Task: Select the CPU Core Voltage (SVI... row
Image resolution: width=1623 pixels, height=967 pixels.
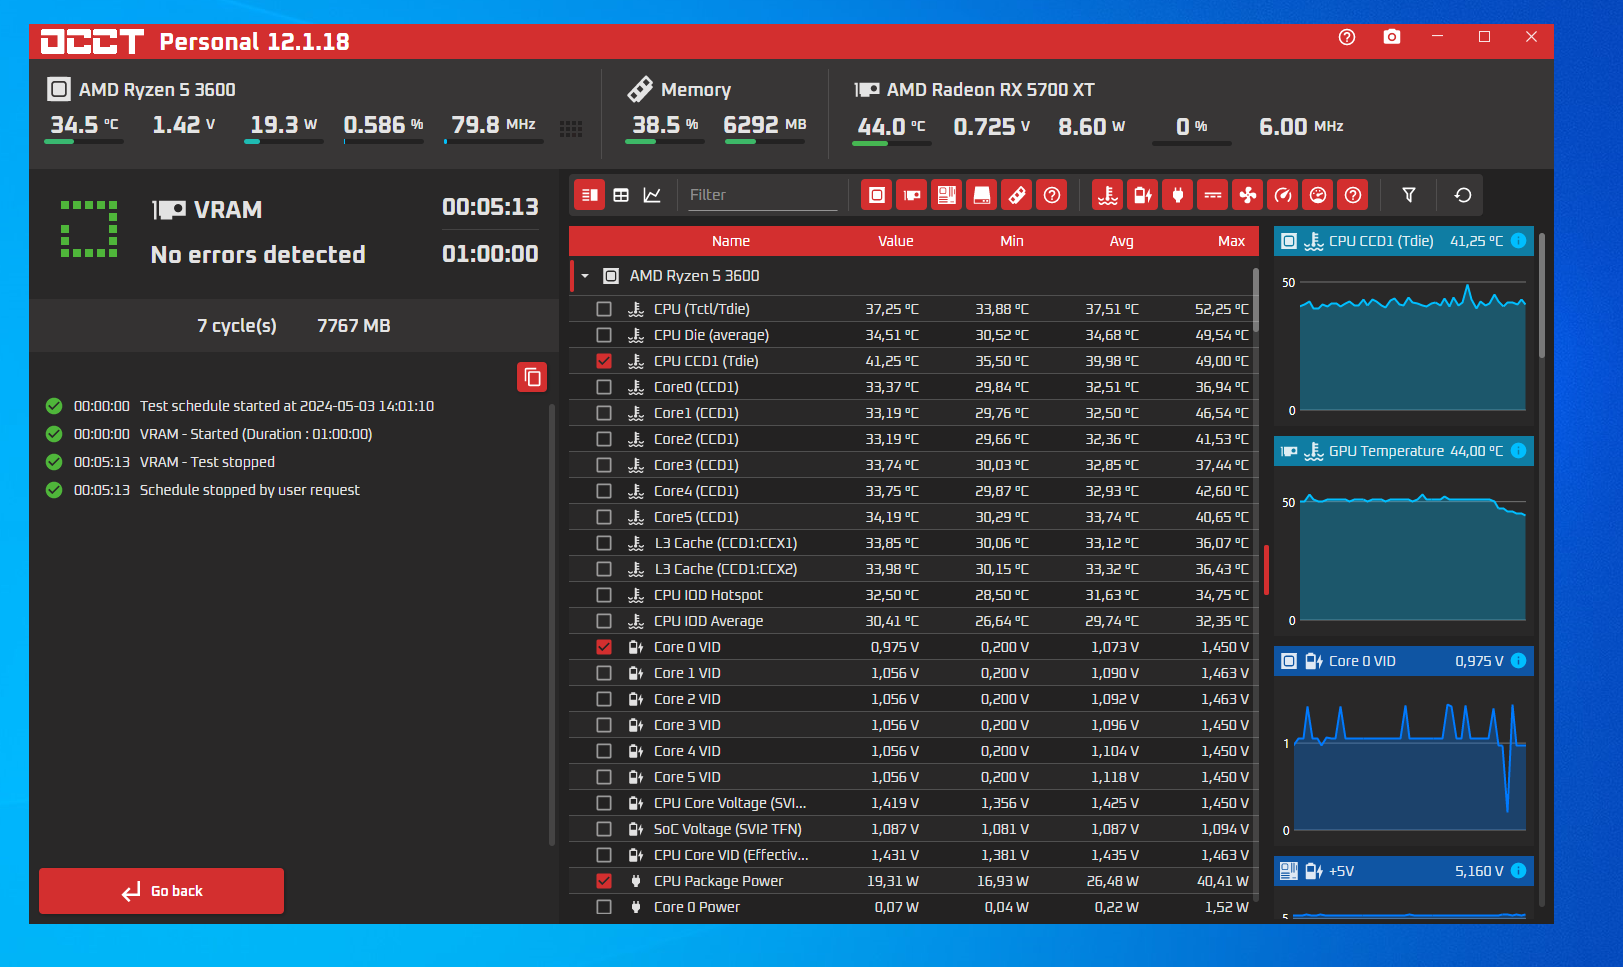Action: [x=910, y=803]
